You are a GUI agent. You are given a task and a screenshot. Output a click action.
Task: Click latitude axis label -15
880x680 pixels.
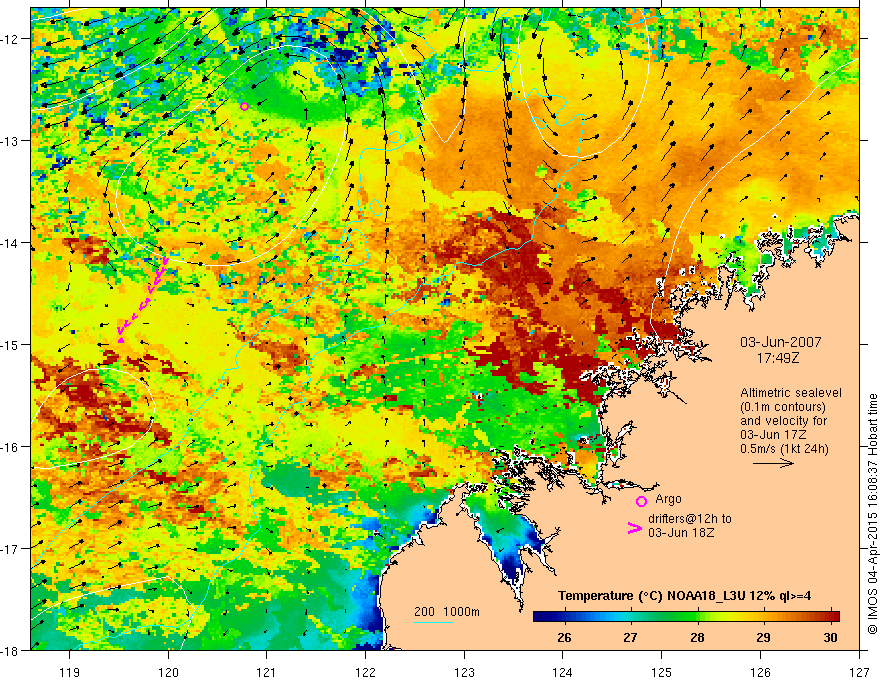click(11, 344)
